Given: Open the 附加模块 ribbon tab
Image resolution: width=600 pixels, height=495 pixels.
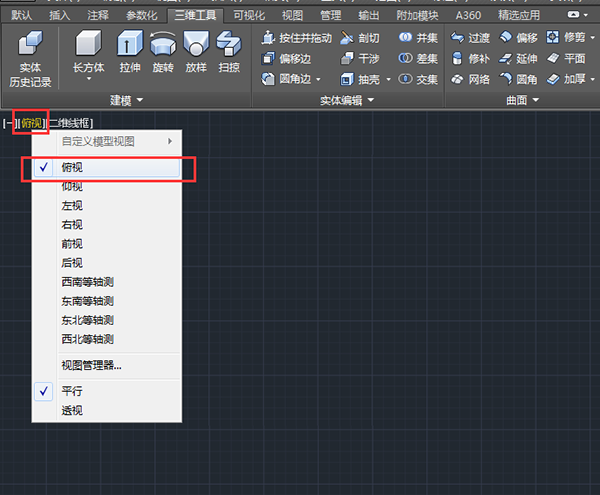Looking at the screenshot, I should click(417, 15).
